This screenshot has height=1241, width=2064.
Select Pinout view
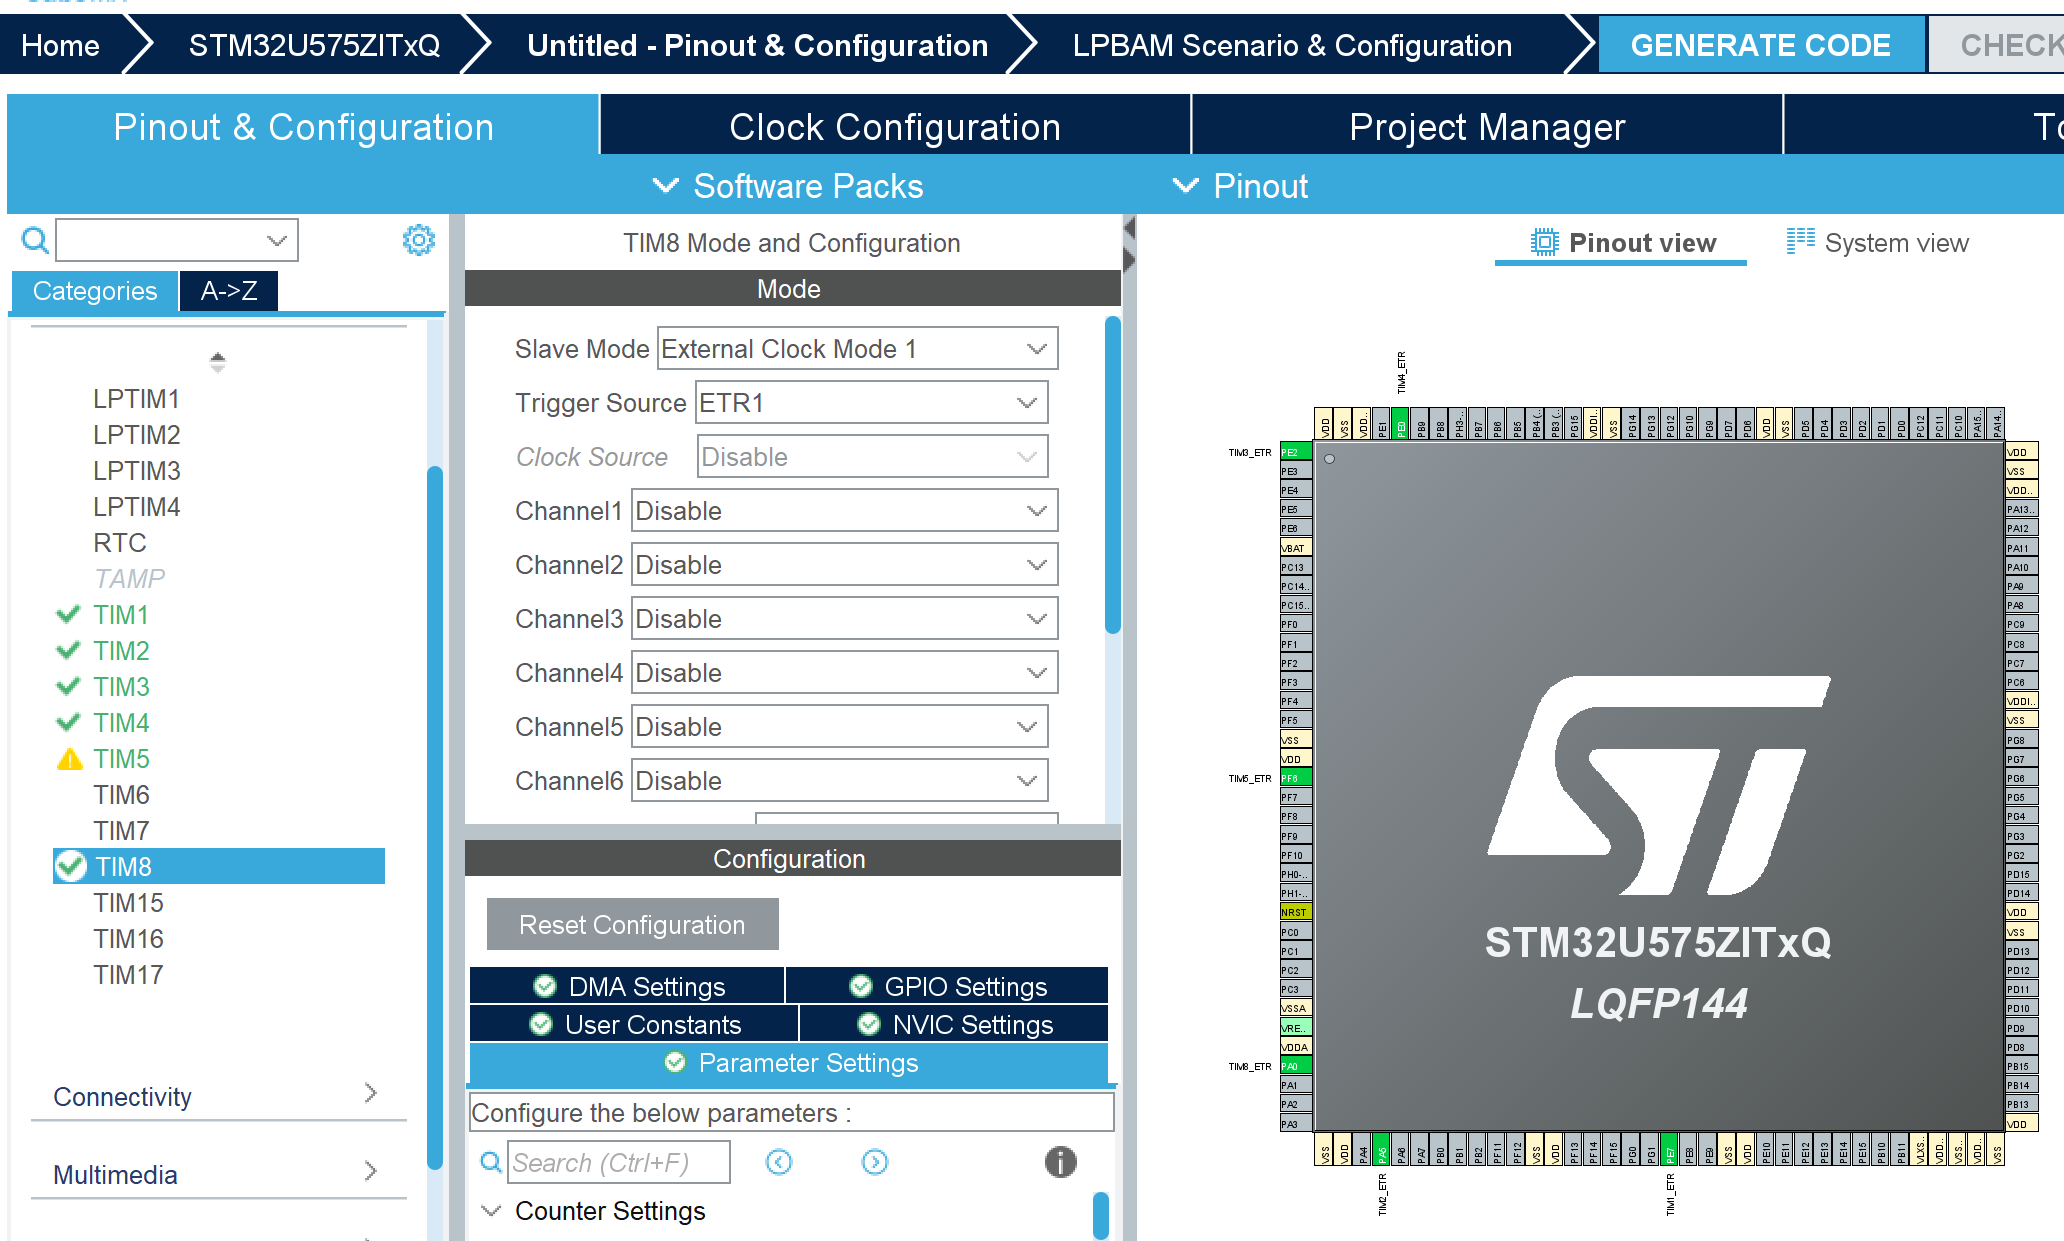pyautogui.click(x=1620, y=242)
